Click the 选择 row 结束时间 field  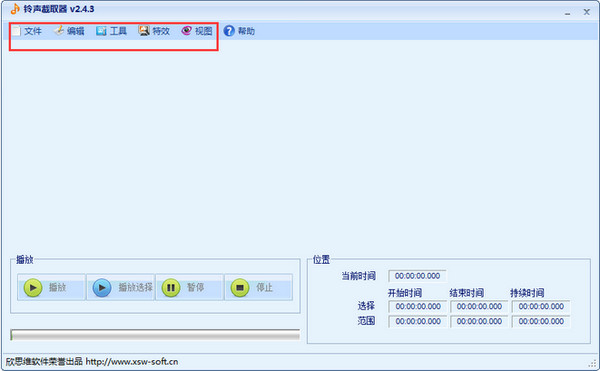tap(479, 306)
